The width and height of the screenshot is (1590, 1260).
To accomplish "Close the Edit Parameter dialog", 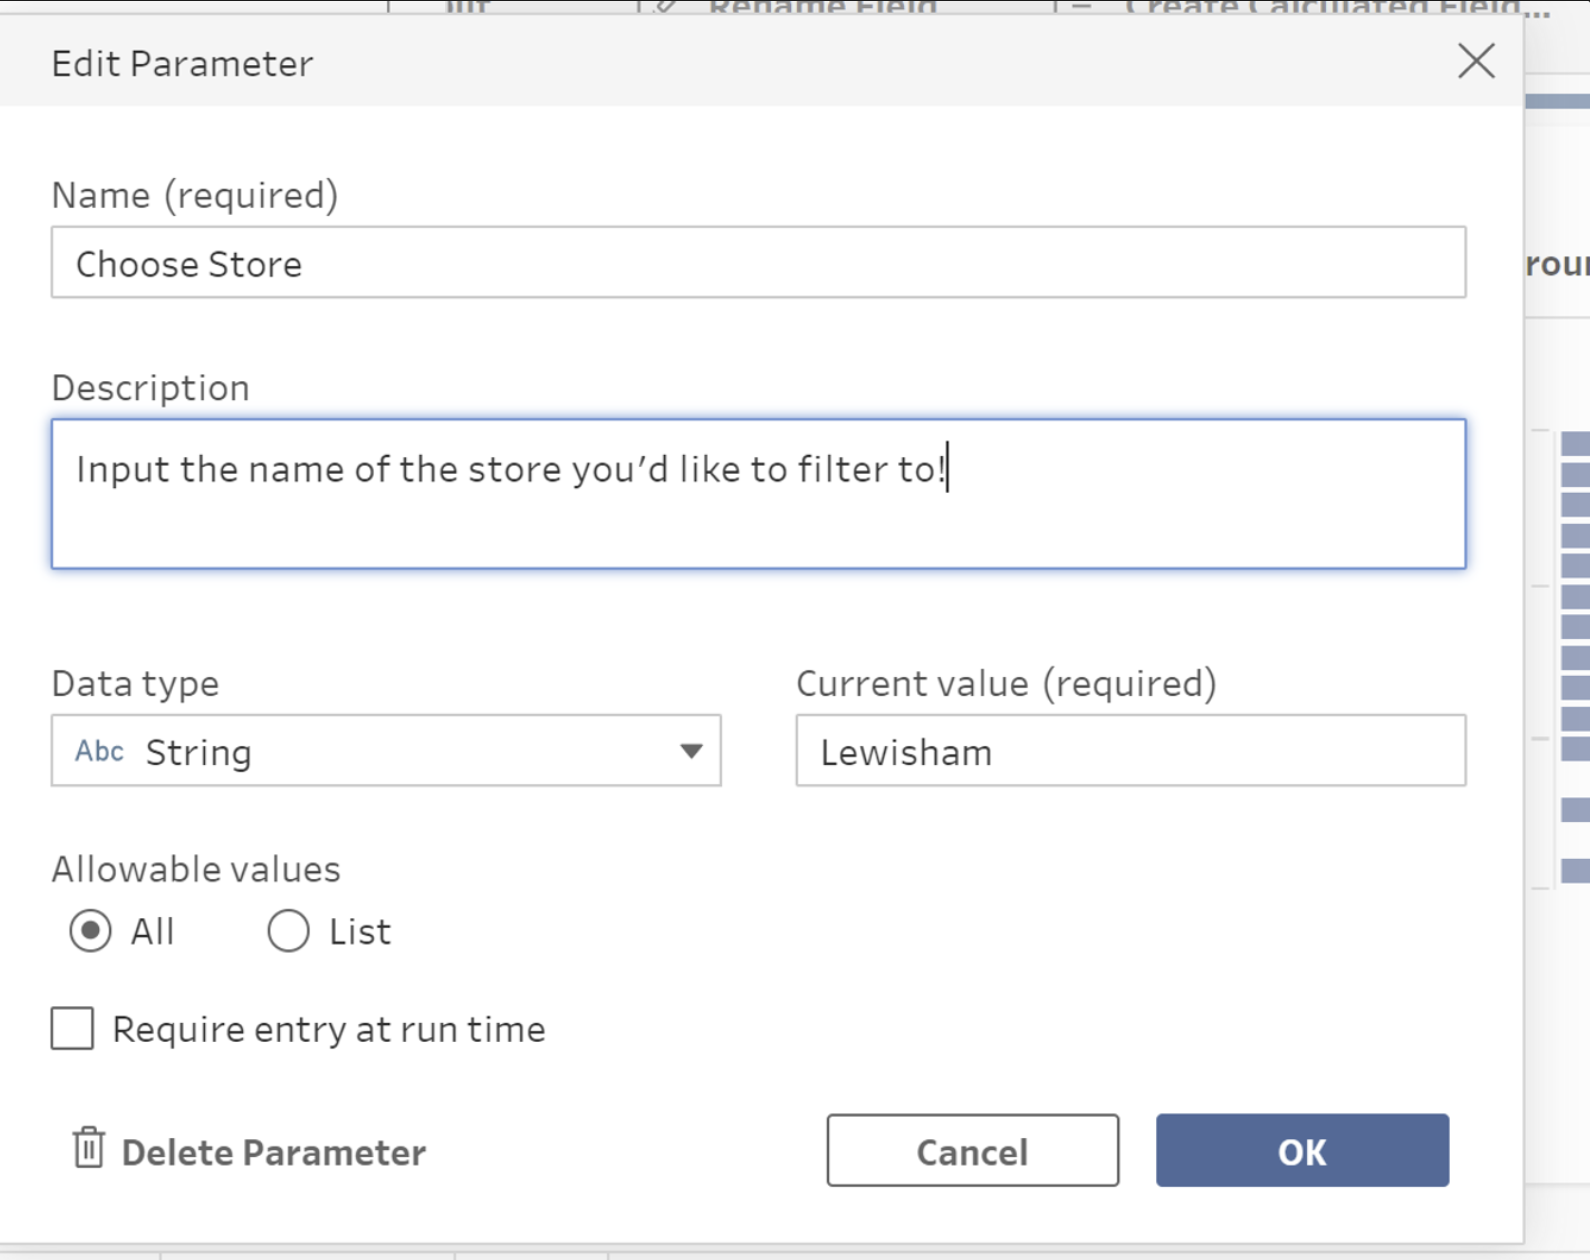I will point(1476,62).
